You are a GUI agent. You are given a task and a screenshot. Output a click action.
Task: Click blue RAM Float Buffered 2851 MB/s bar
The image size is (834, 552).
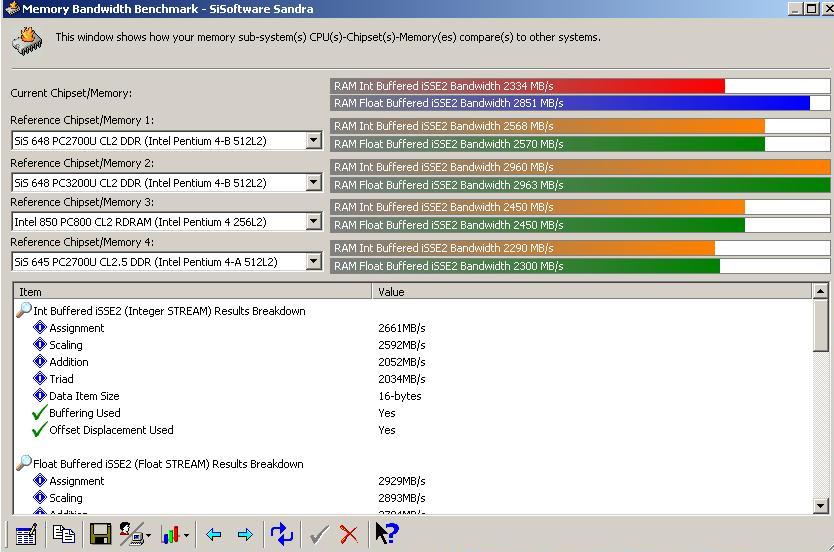click(x=570, y=103)
